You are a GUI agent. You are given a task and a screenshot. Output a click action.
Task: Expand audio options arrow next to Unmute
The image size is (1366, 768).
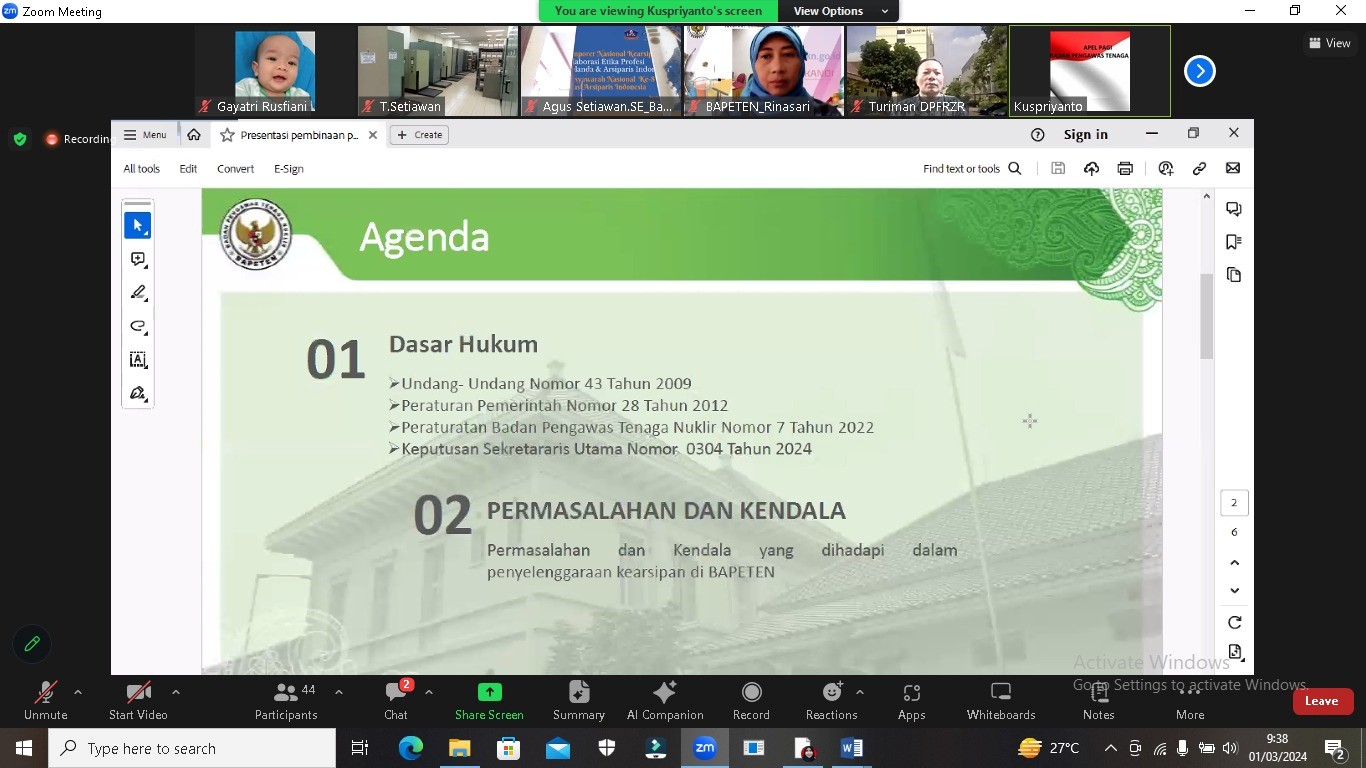(78, 692)
